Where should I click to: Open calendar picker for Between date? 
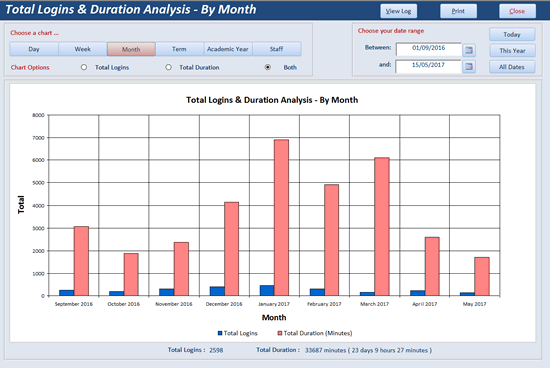[469, 50]
